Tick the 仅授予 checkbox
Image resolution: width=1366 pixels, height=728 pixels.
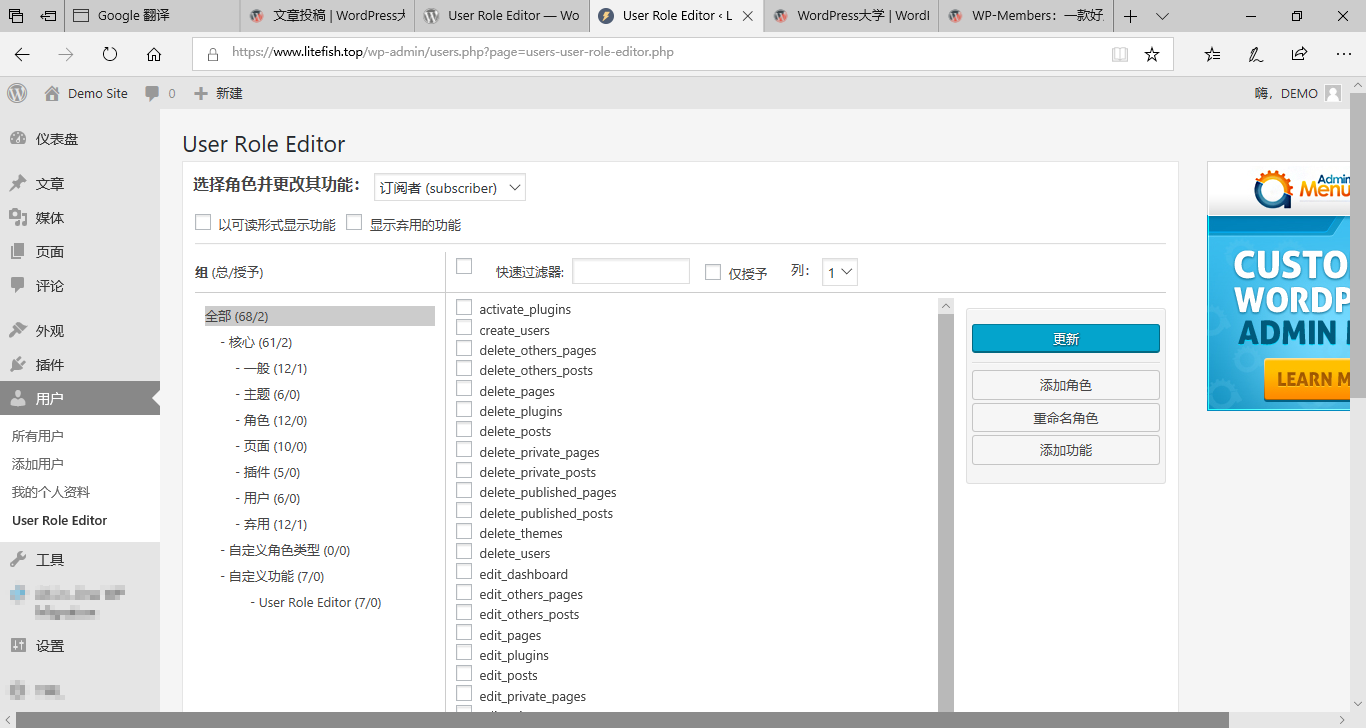[713, 272]
